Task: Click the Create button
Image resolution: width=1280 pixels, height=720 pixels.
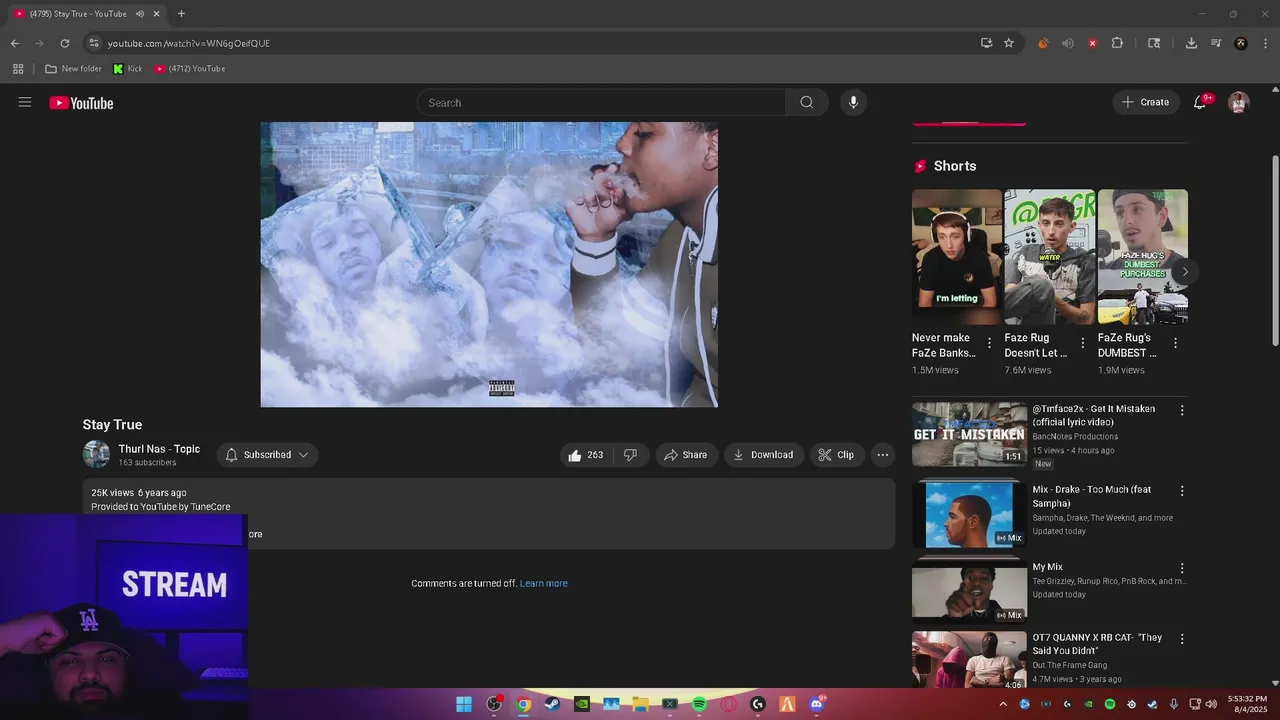Action: coord(1146,102)
